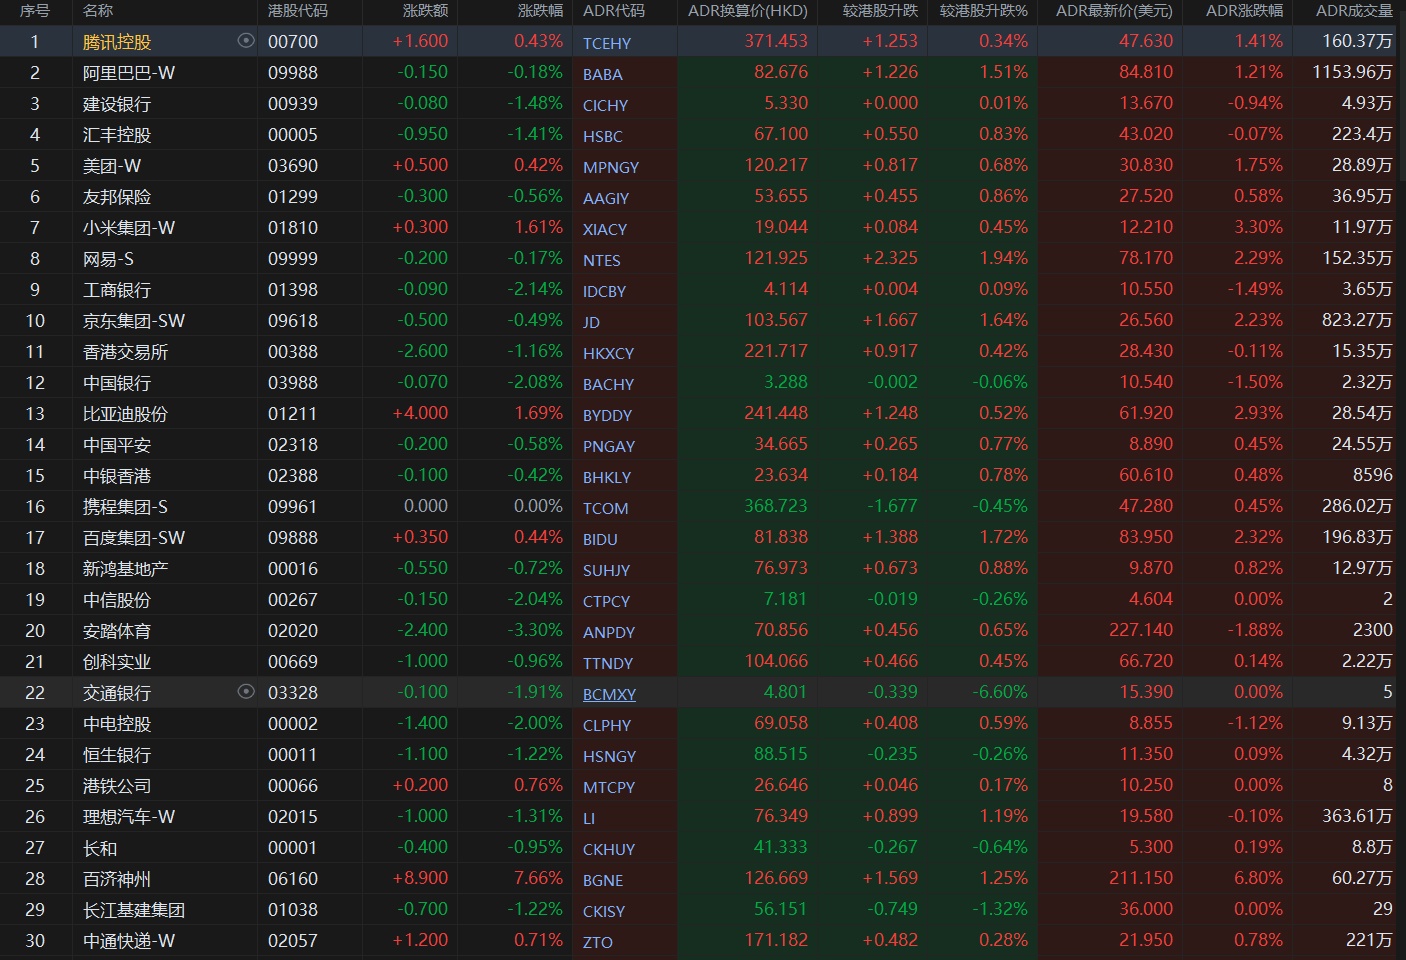
Task: Select the 安踏体育 stock name
Action: pyautogui.click(x=117, y=631)
